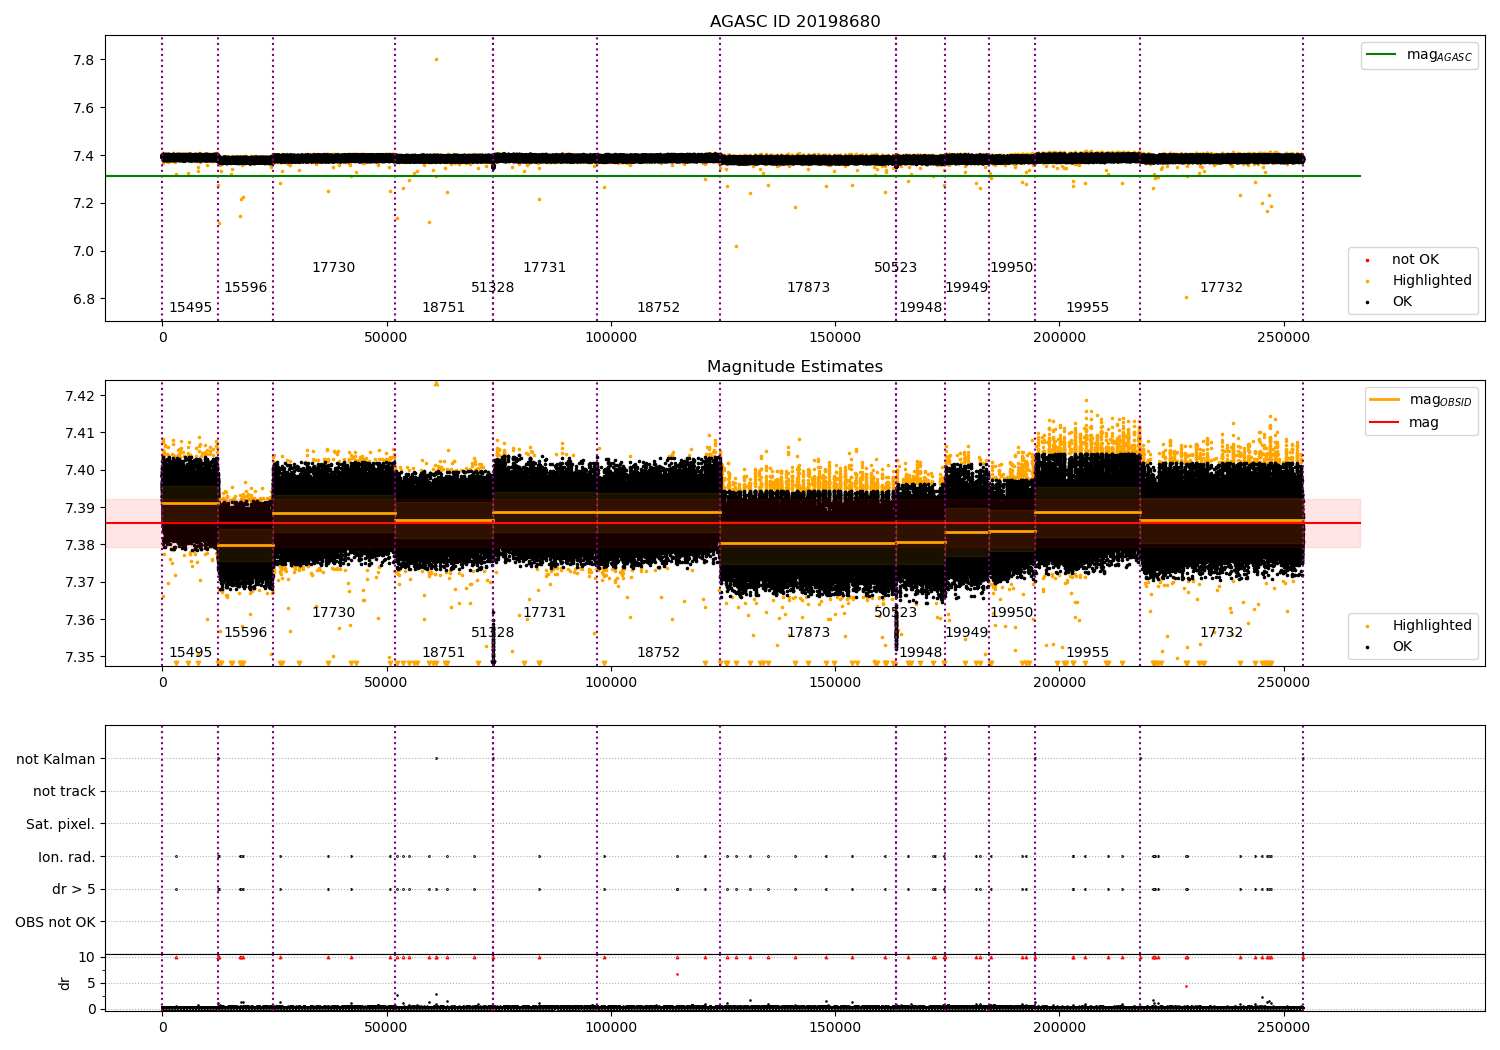Click obsid label 17730 in AGASC plot

(333, 268)
